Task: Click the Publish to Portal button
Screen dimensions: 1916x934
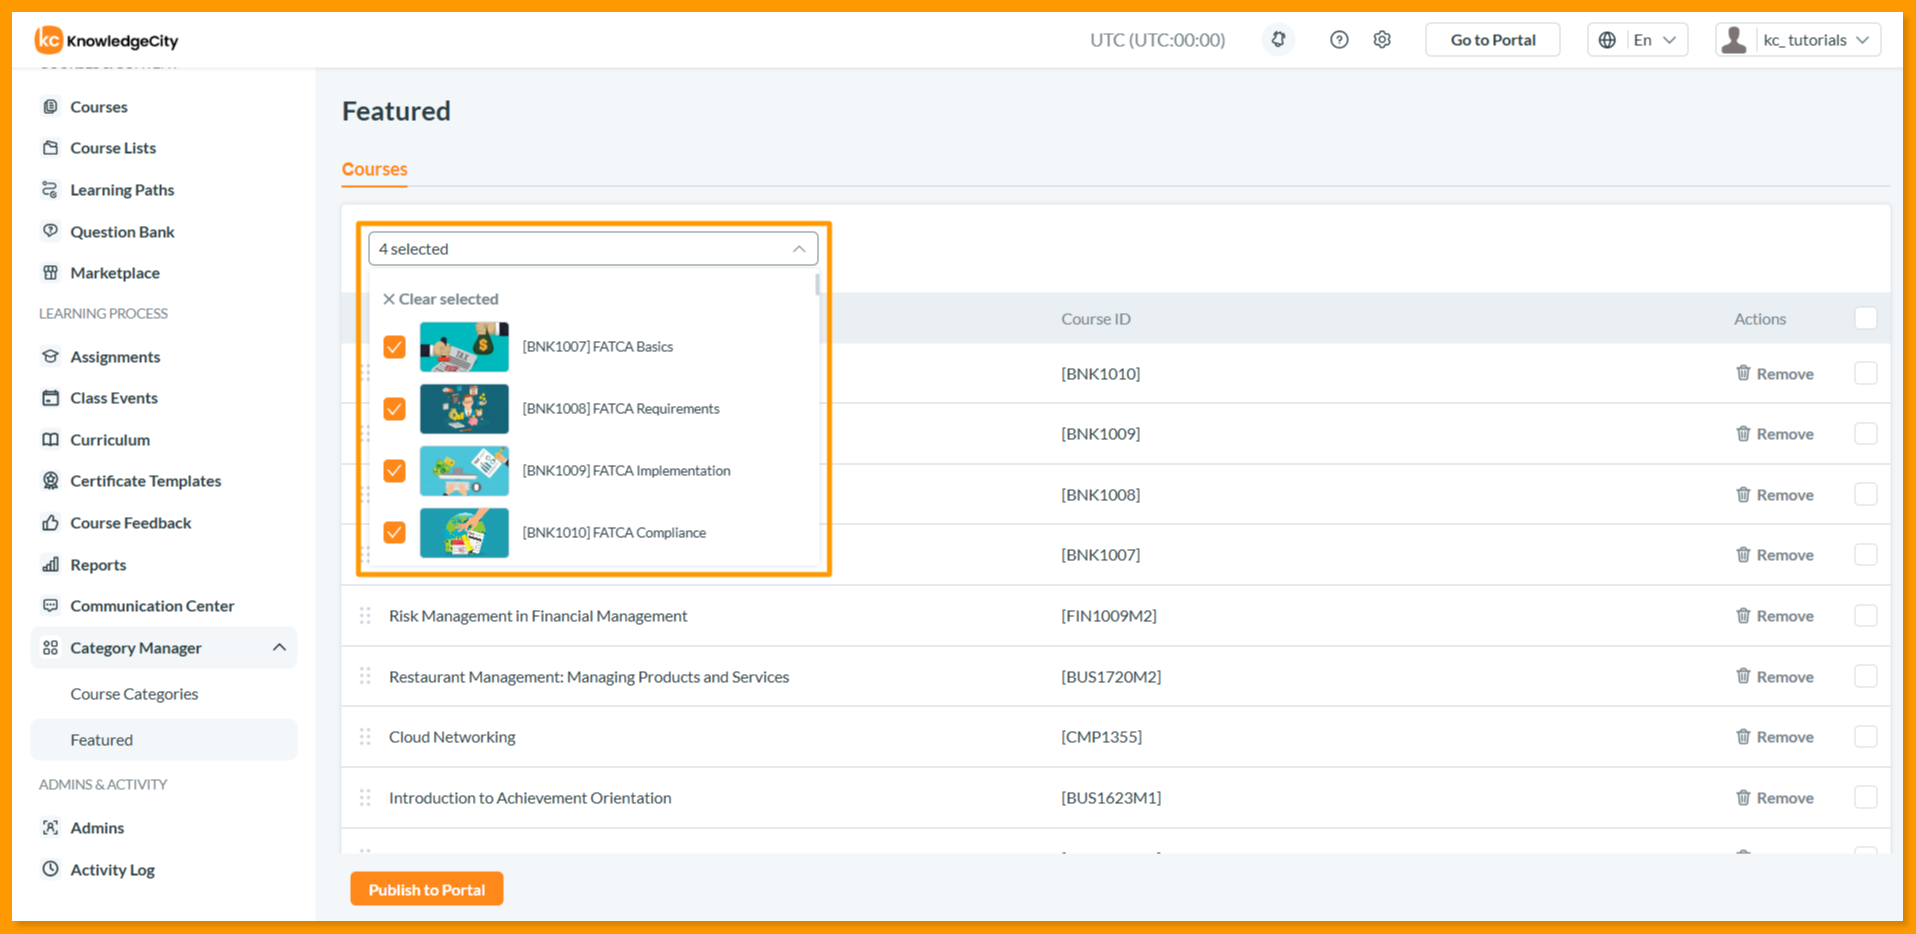Action: click(427, 889)
